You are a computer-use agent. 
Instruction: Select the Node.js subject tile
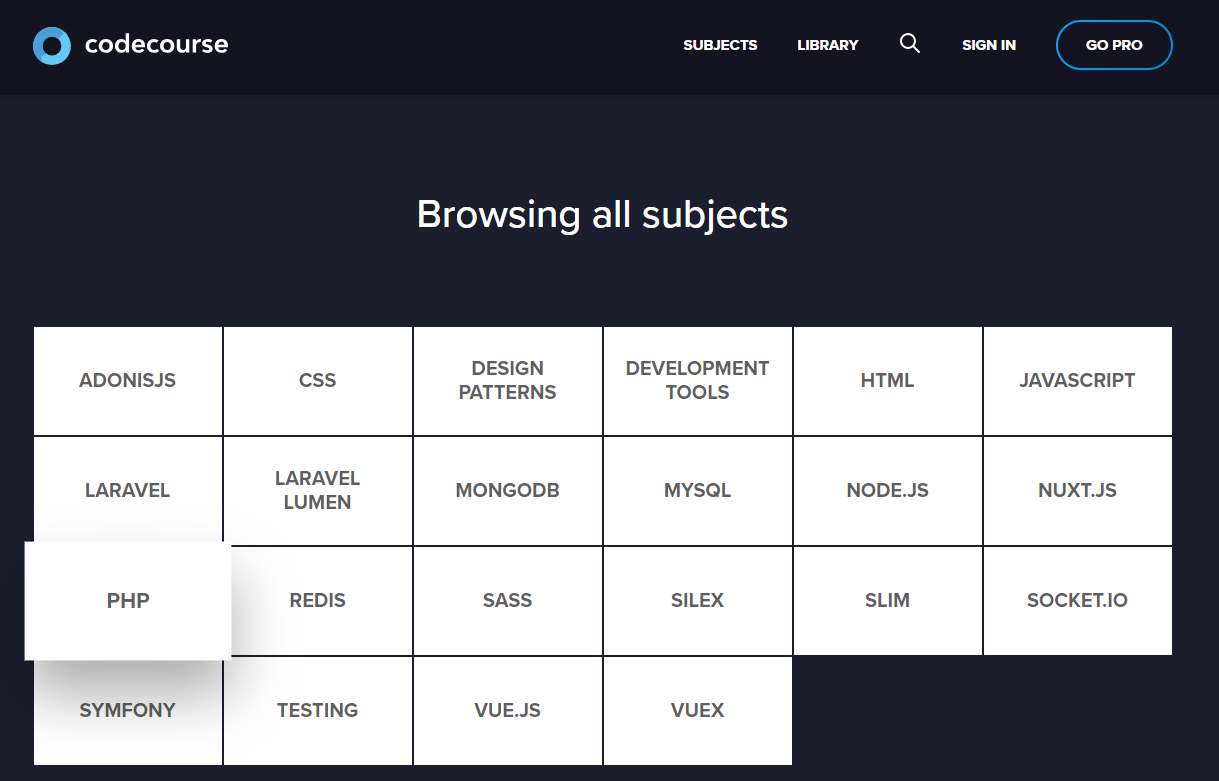(888, 491)
